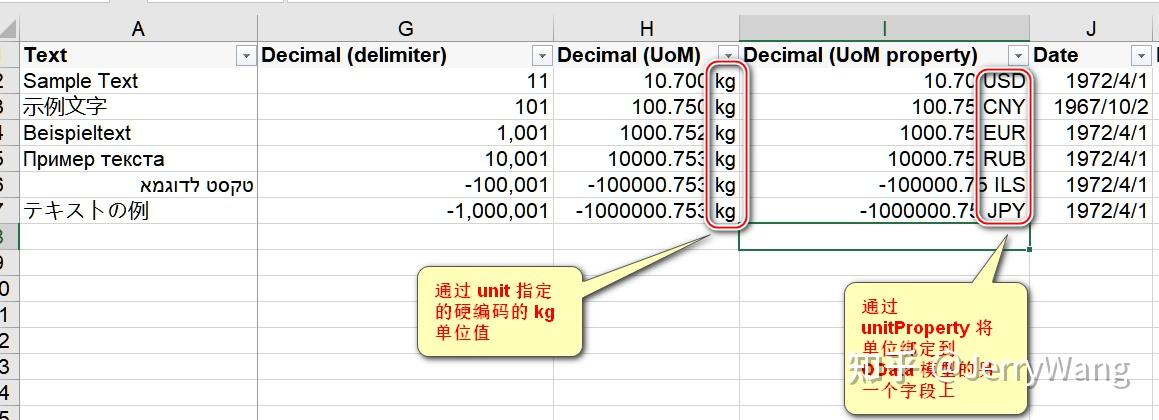Image resolution: width=1159 pixels, height=420 pixels.
Task: Select the '100.750 kg' cell
Action: [646, 107]
